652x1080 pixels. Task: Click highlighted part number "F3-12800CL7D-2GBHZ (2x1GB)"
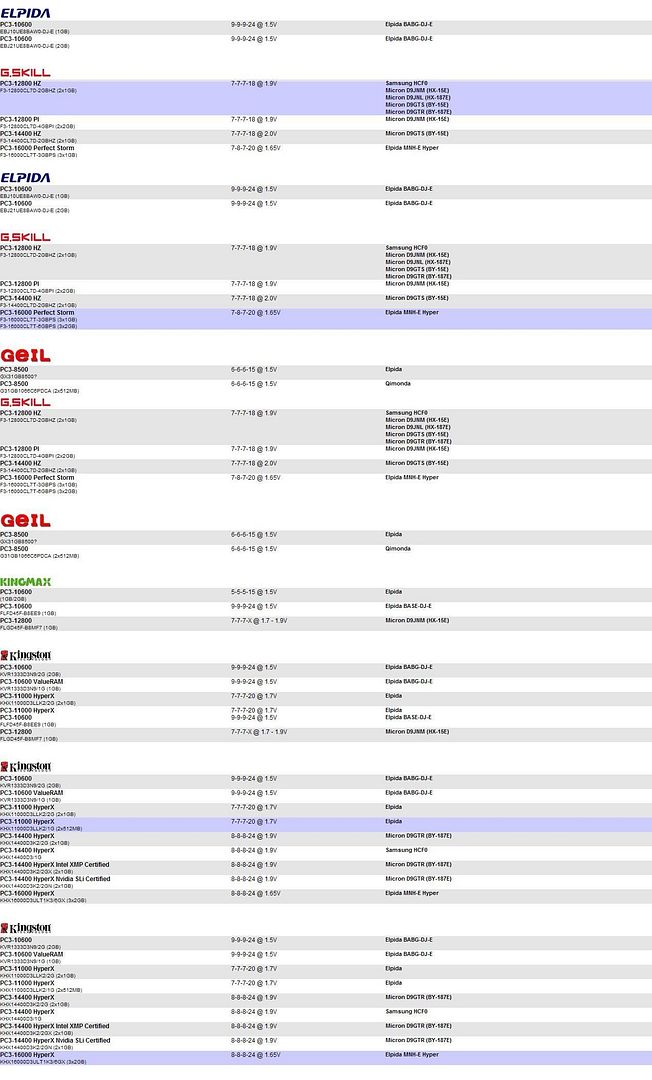(x=39, y=91)
